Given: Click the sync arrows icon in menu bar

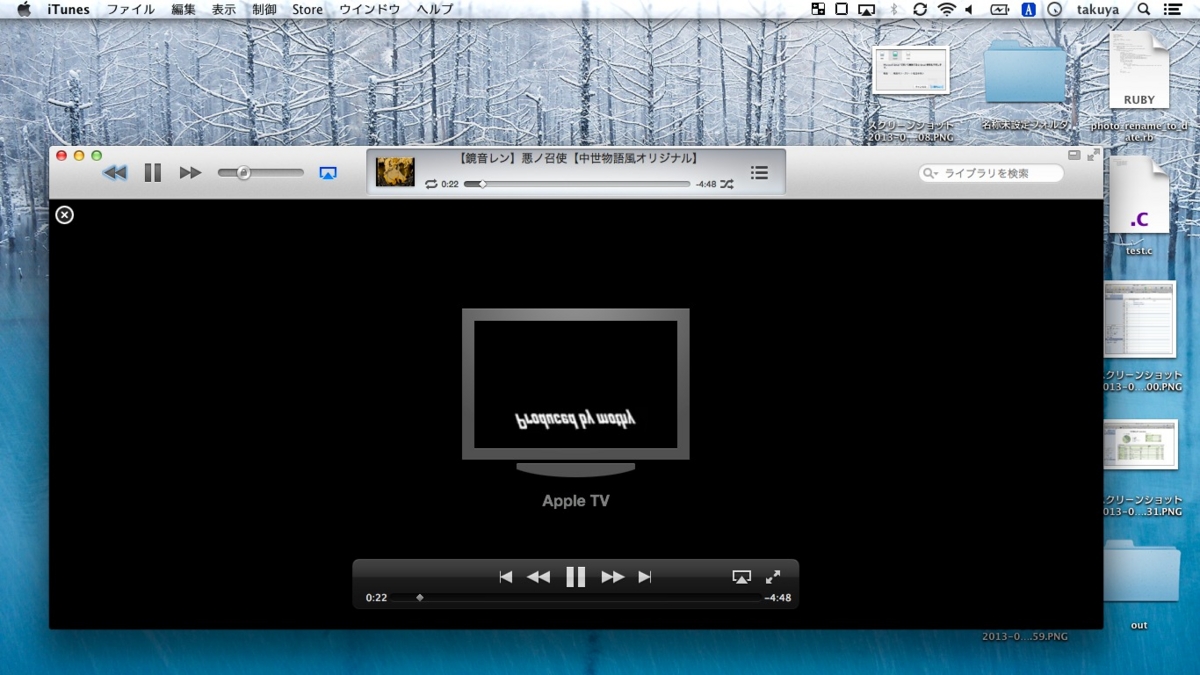Looking at the screenshot, I should click(x=920, y=9).
